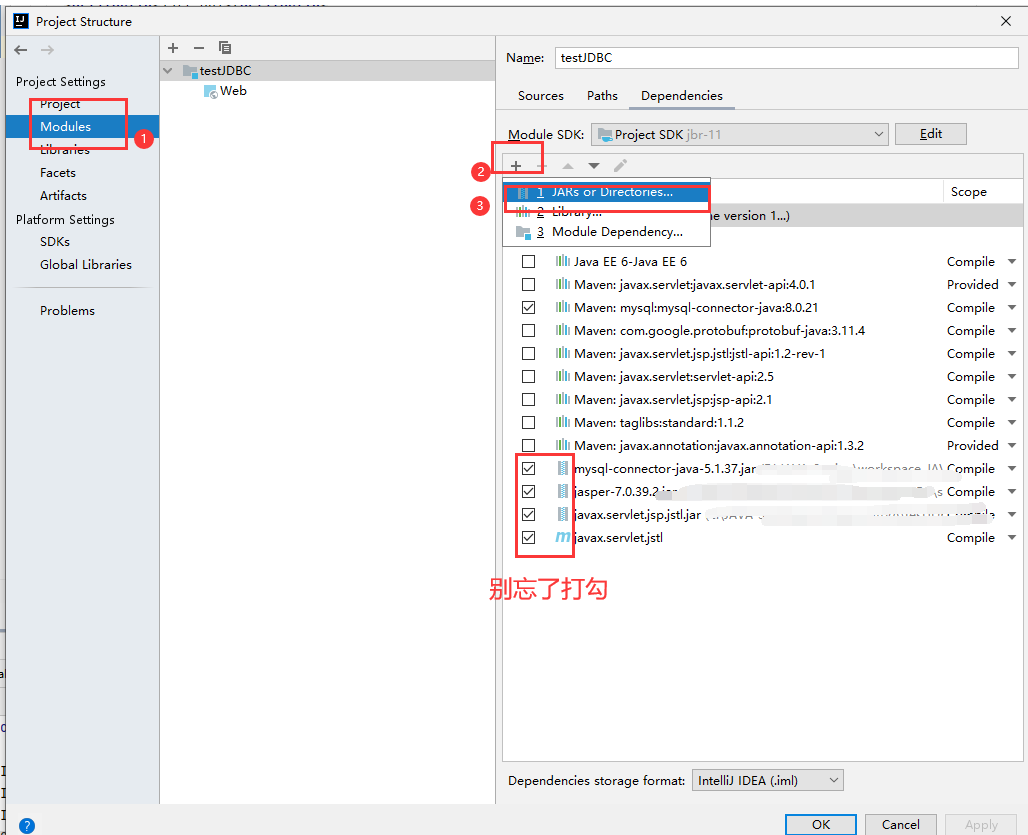Click jar icon of javax.servlet.jsp.jstl.jar
The width and height of the screenshot is (1028, 835).
[x=563, y=514]
